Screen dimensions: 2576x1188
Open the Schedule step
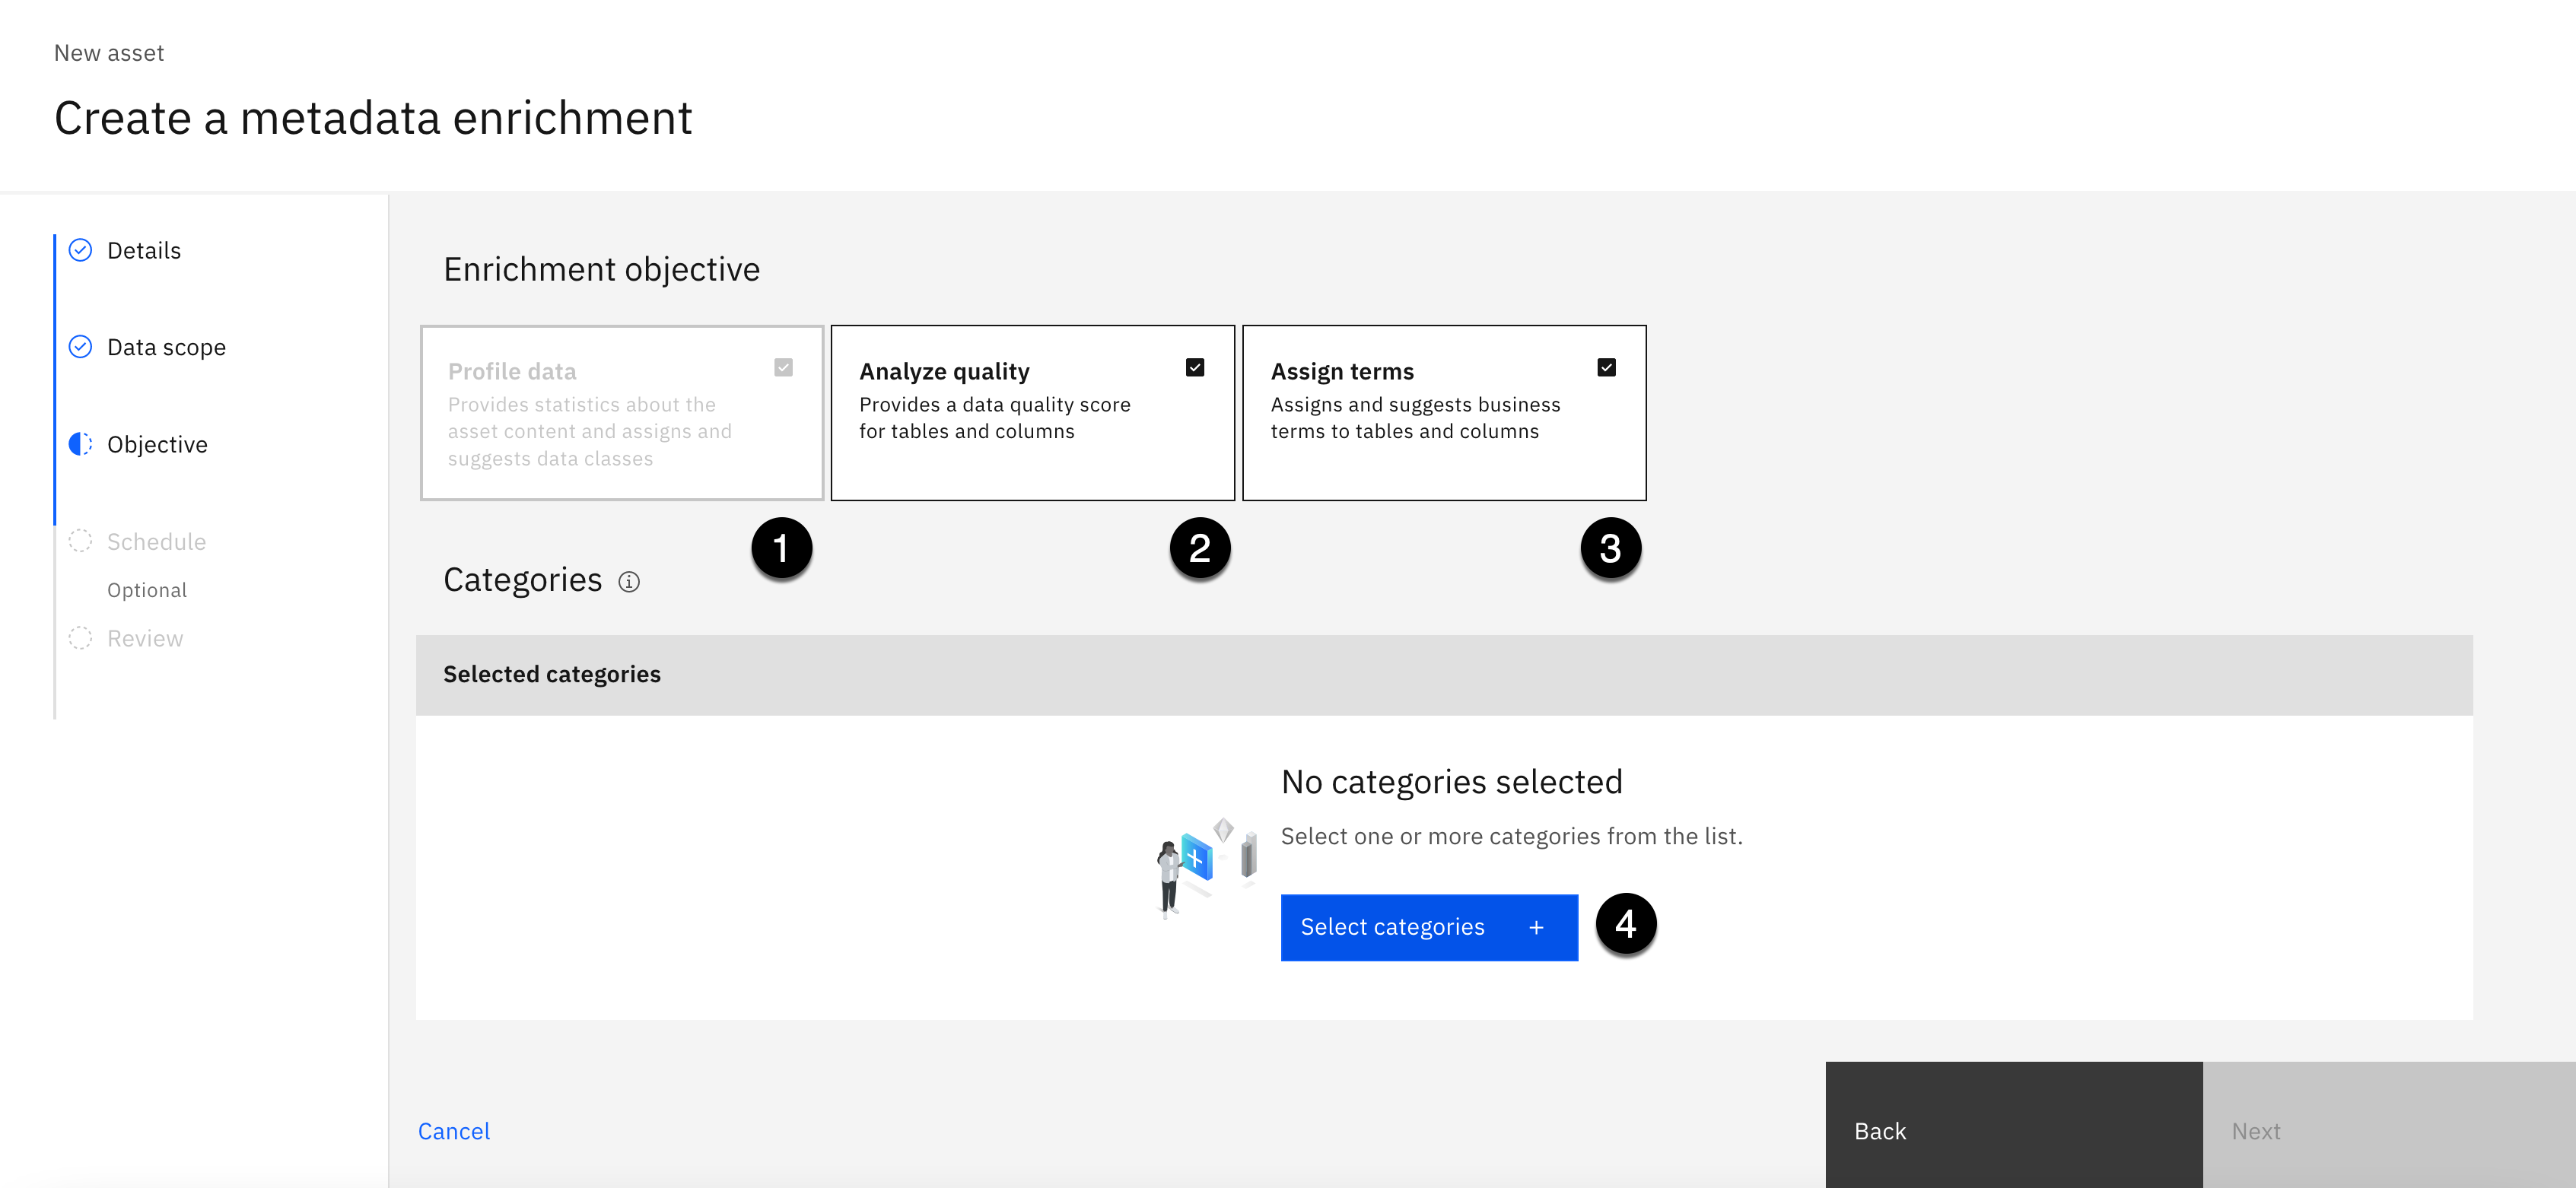(156, 542)
